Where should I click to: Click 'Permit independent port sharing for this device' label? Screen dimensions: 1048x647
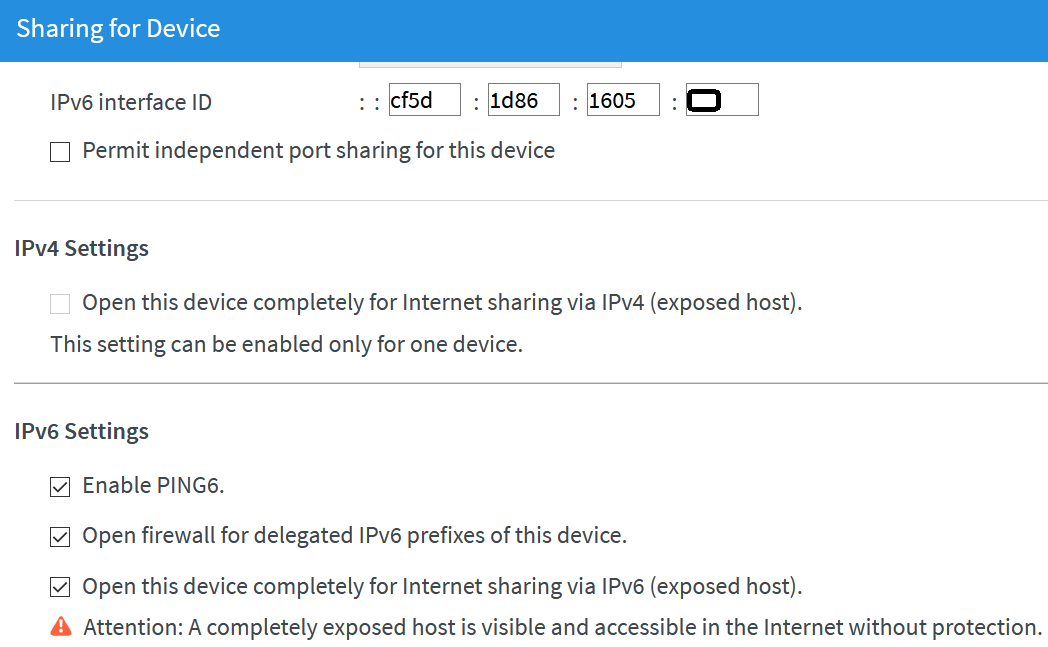[x=319, y=150]
